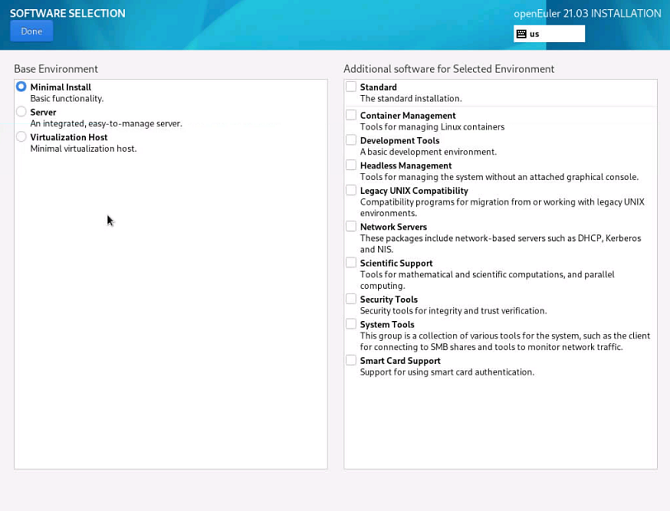
Task: Enable Scientific Support checkbox
Action: [351, 263]
